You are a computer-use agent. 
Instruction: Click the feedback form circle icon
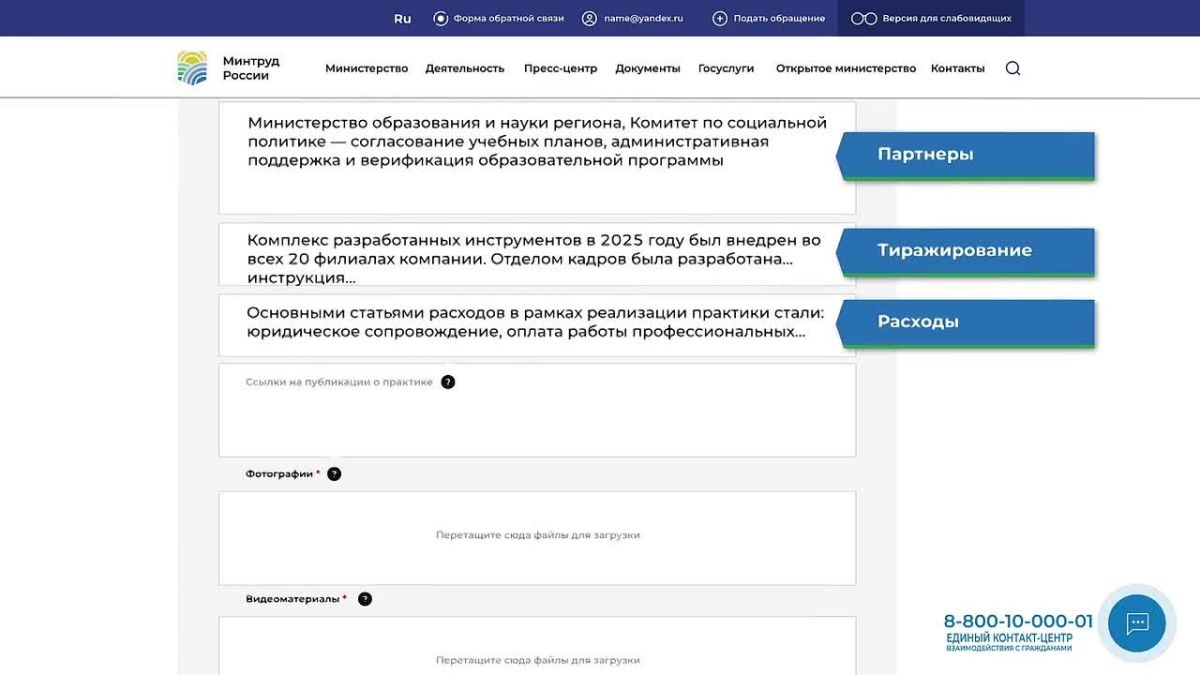click(x=440, y=18)
